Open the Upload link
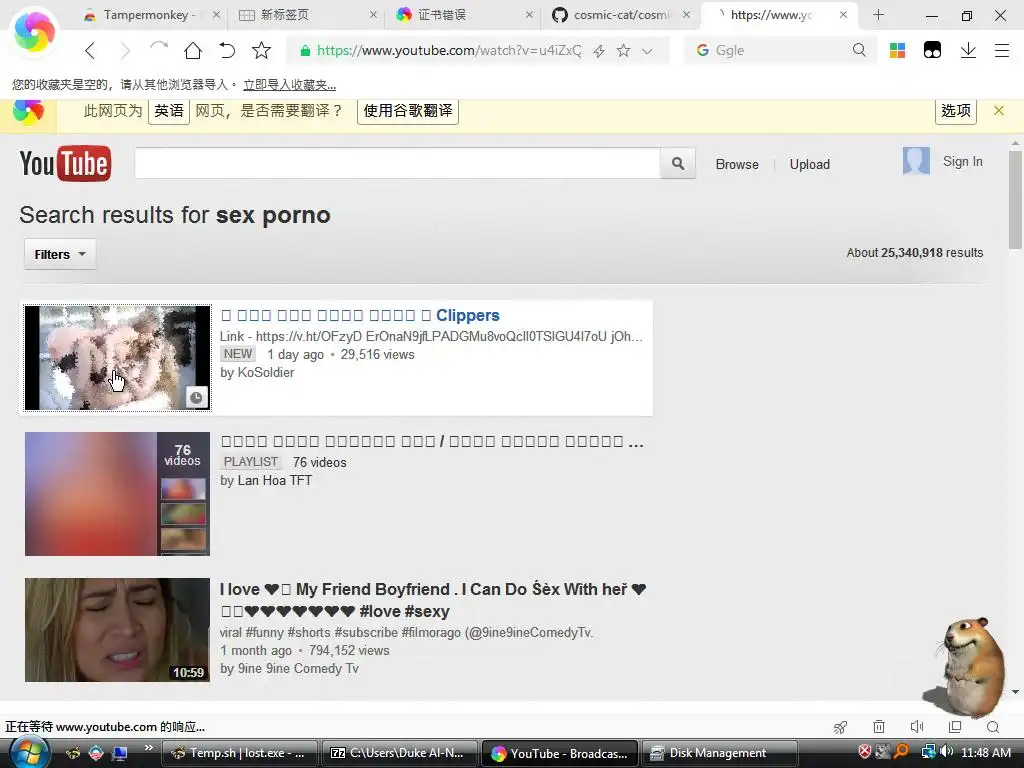Viewport: 1024px width, 768px height. tap(809, 165)
